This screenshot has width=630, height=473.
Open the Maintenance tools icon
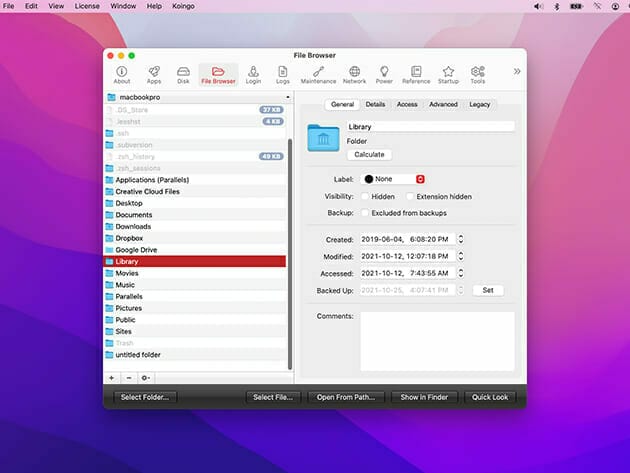point(318,74)
